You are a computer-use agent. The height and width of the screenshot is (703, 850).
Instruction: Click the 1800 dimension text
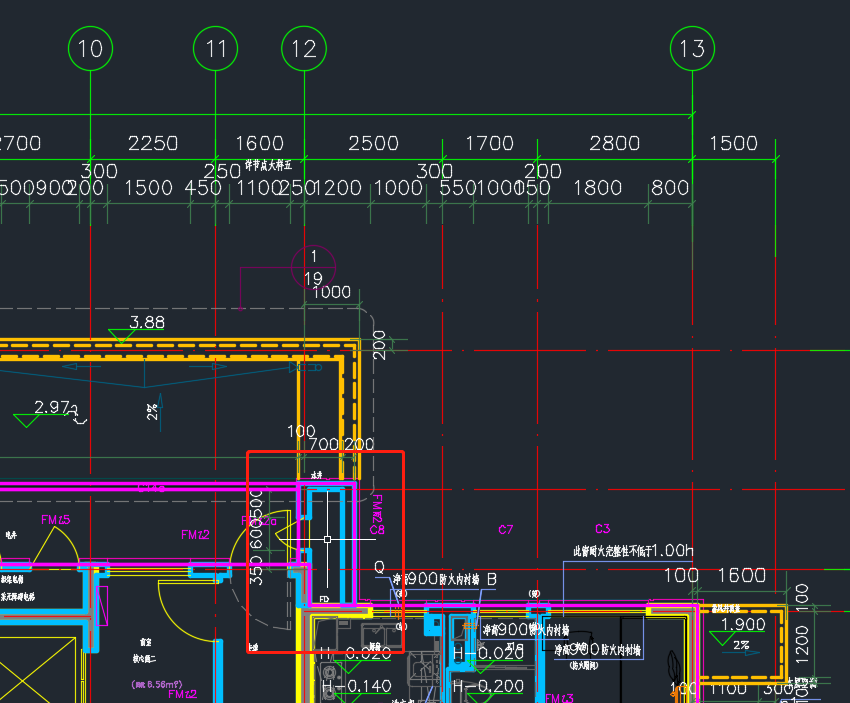[x=597, y=188]
